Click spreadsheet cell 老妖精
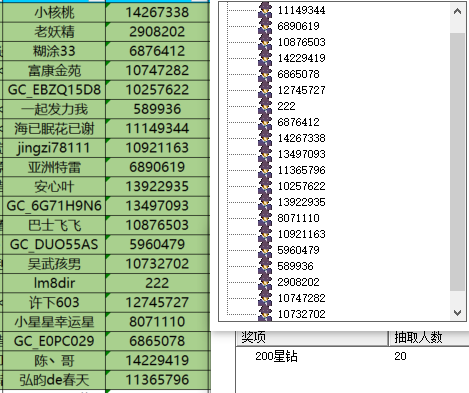The image size is (469, 393). pyautogui.click(x=54, y=32)
